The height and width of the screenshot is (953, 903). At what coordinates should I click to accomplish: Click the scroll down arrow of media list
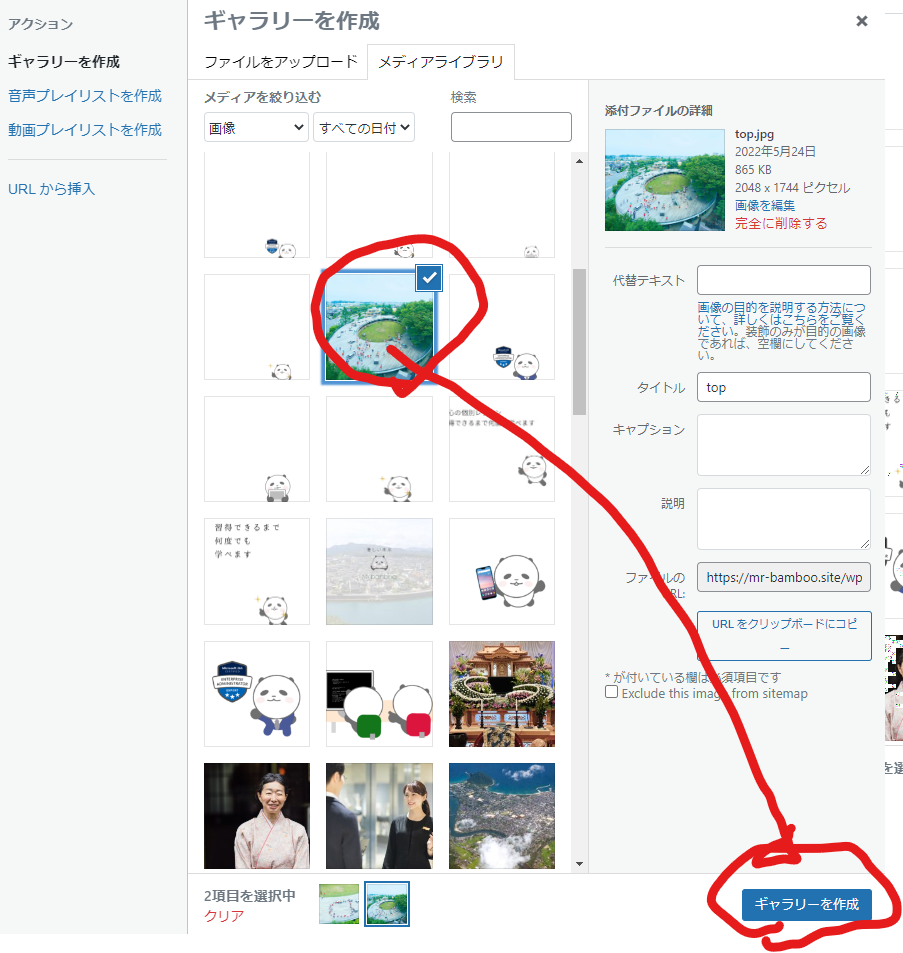579,864
